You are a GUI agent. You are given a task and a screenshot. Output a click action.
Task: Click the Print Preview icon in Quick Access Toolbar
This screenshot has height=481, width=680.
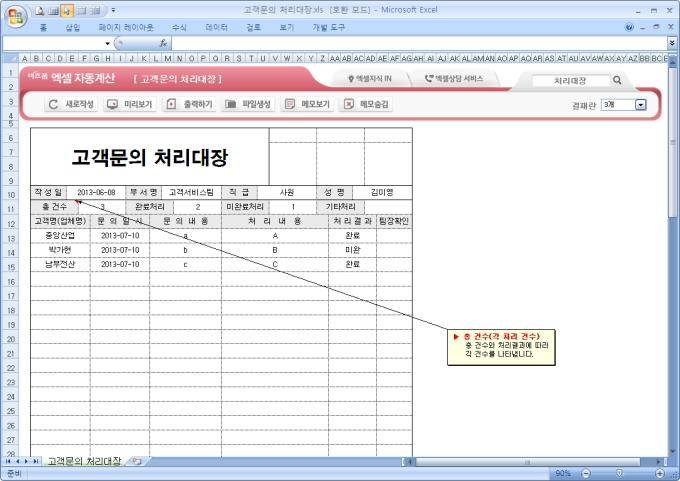pyautogui.click(x=40, y=10)
